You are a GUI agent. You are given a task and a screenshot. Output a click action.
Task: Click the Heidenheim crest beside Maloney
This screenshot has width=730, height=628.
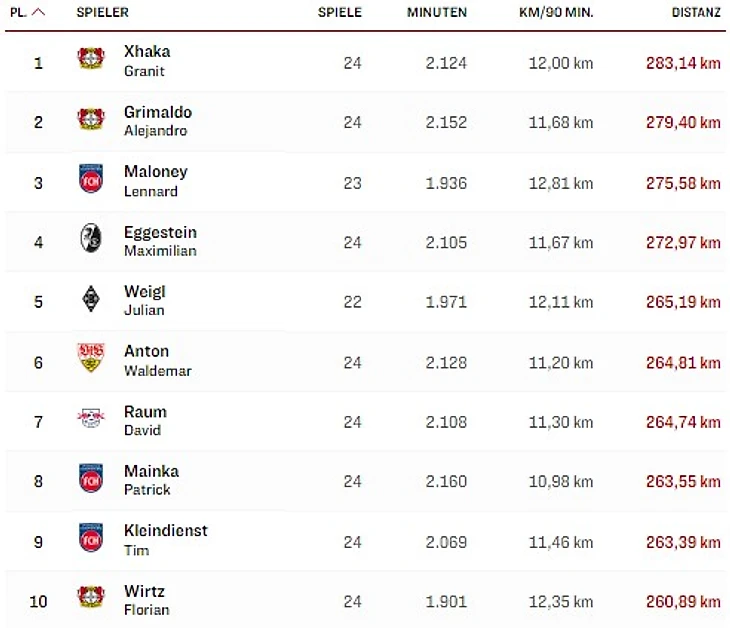(x=91, y=180)
